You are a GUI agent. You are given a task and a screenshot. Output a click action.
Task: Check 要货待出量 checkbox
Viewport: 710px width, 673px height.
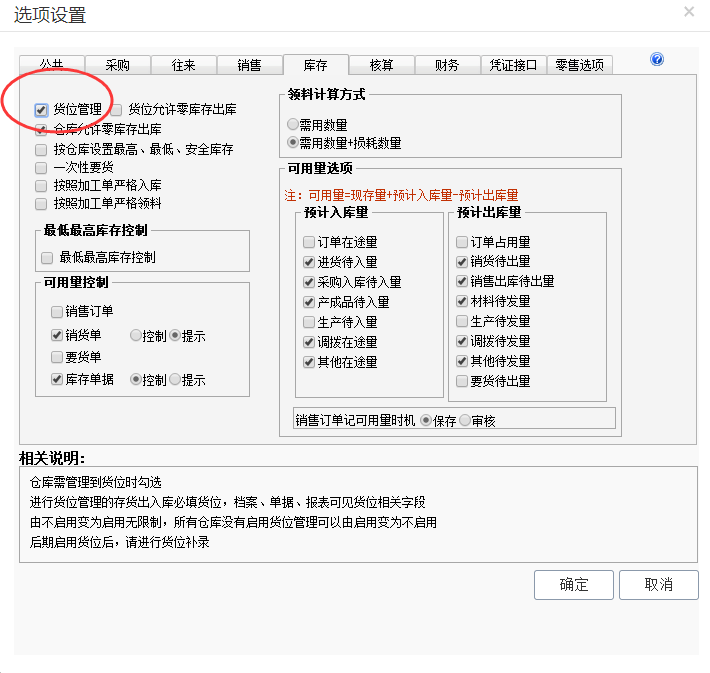[462, 381]
